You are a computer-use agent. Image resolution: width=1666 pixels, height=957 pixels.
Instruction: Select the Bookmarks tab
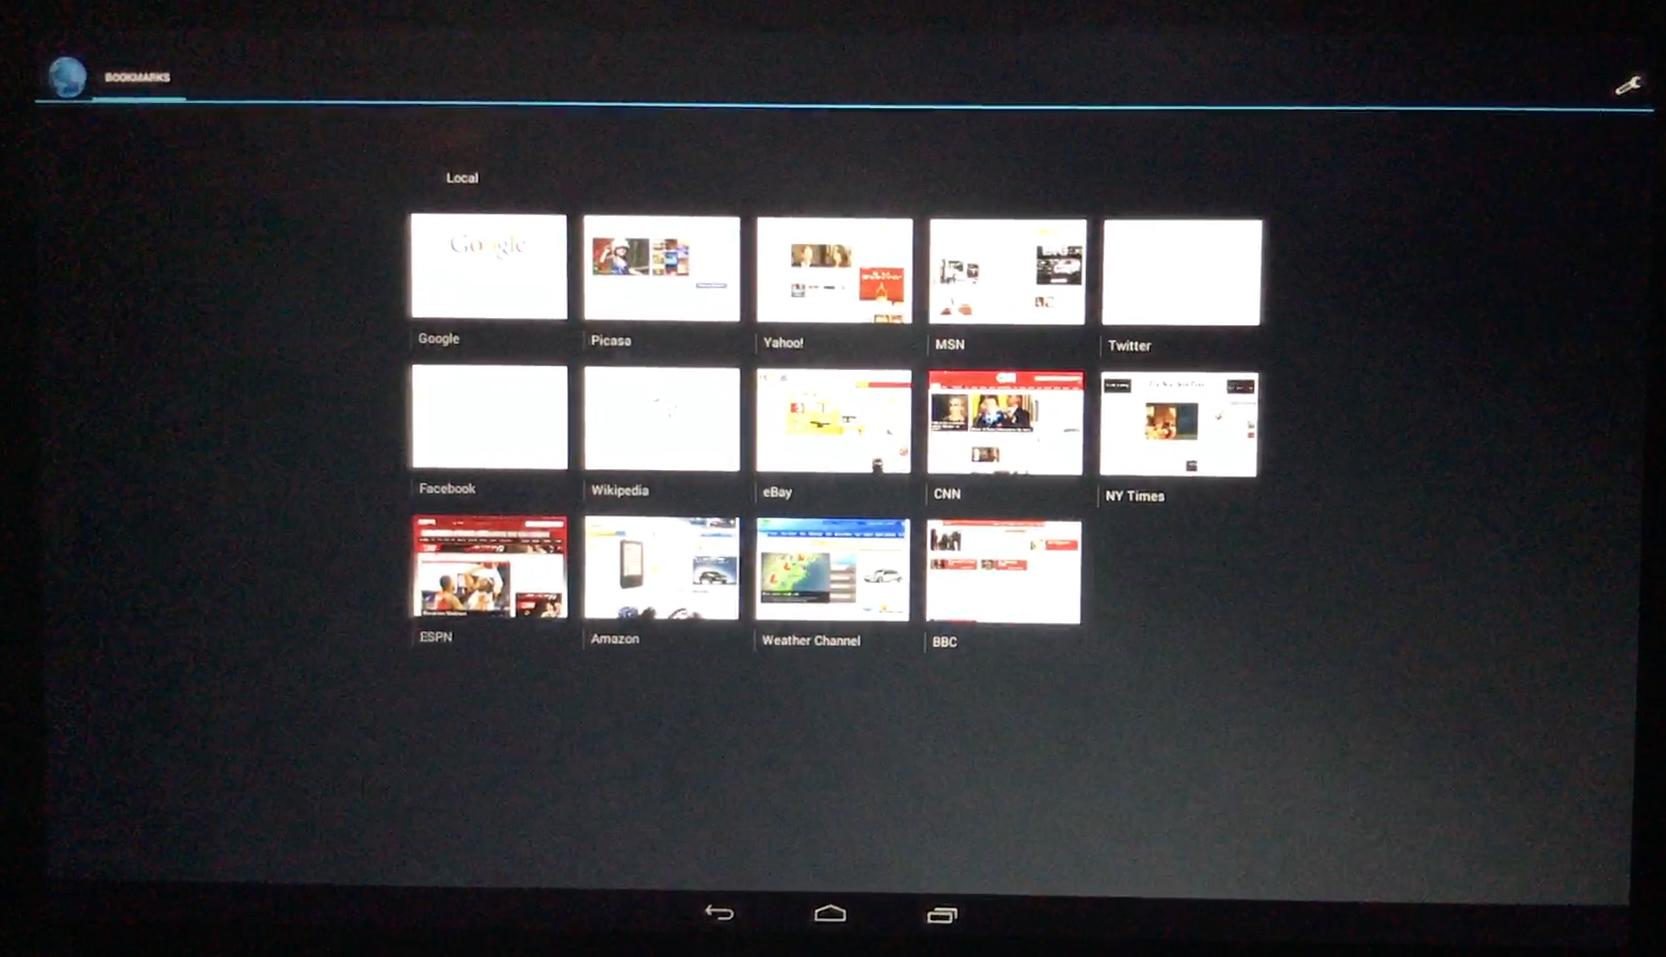[138, 77]
